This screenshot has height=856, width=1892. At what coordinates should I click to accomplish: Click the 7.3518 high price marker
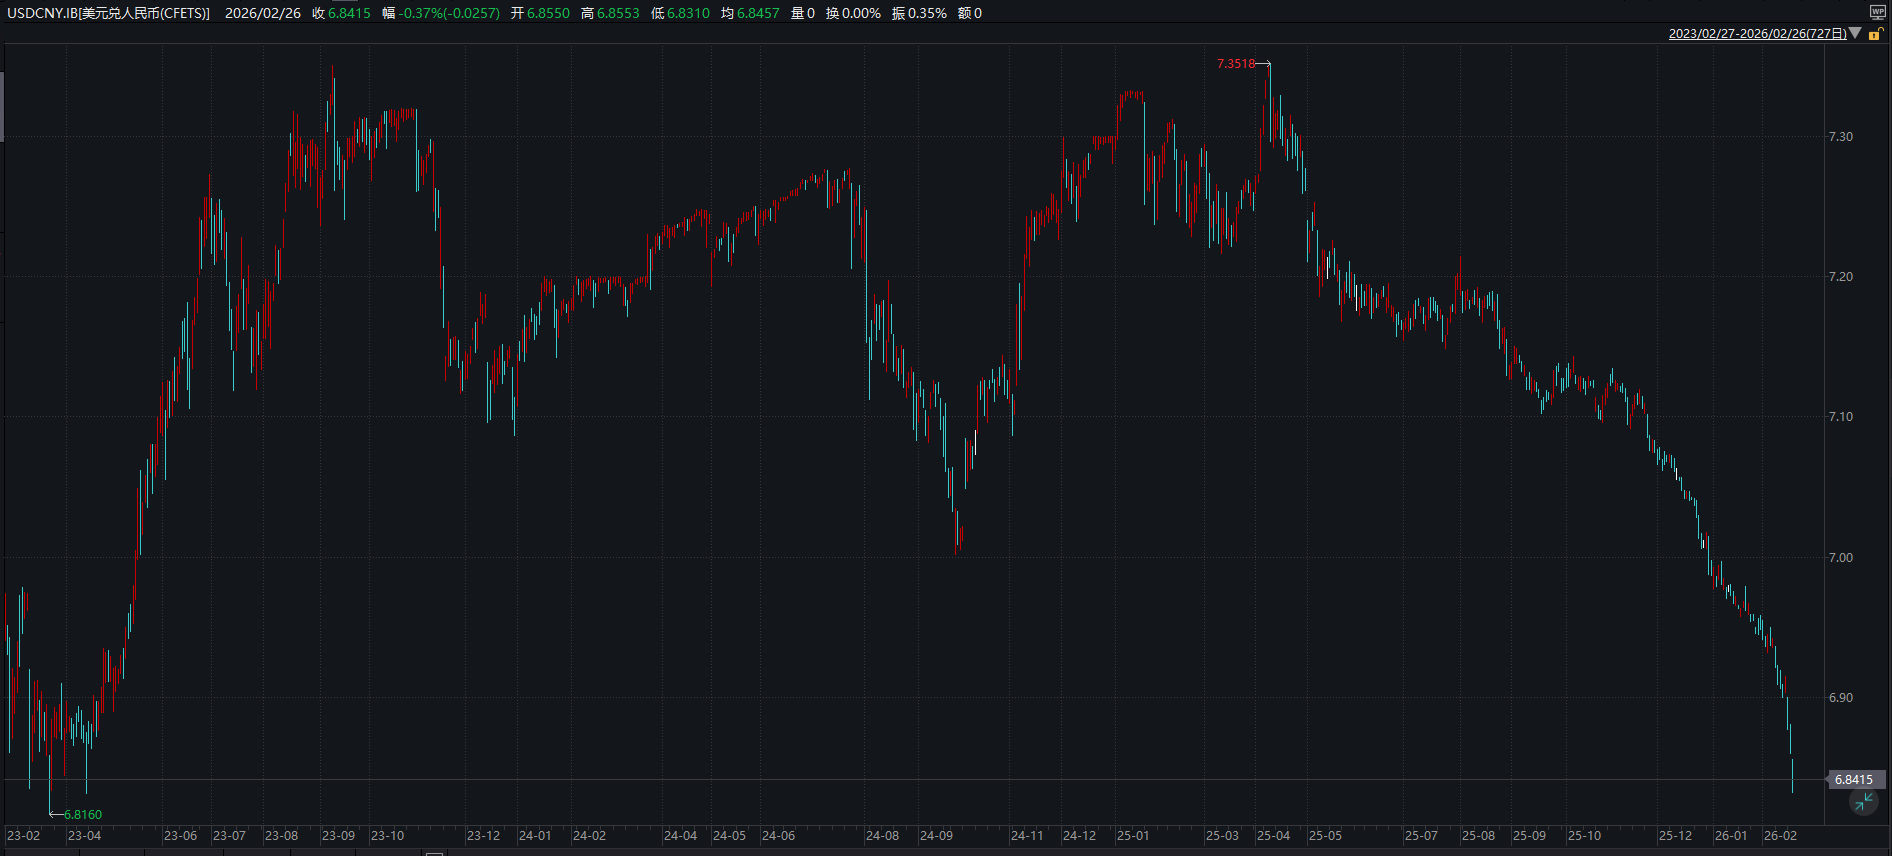point(1235,64)
